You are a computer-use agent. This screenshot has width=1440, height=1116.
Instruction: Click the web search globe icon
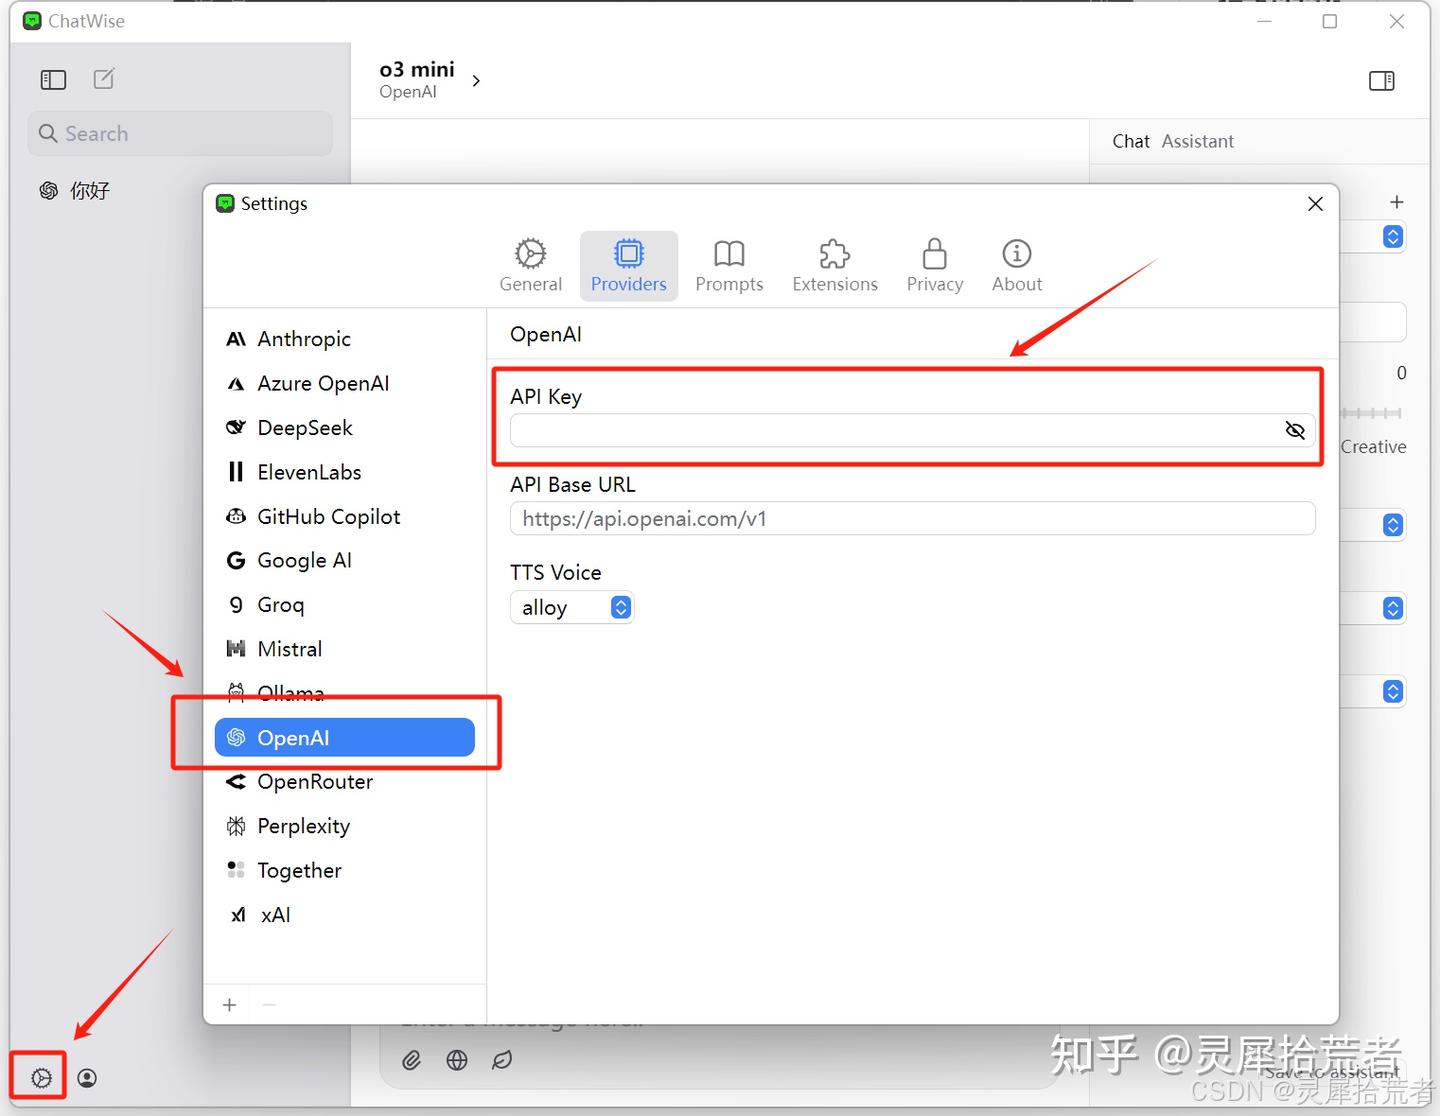(457, 1061)
